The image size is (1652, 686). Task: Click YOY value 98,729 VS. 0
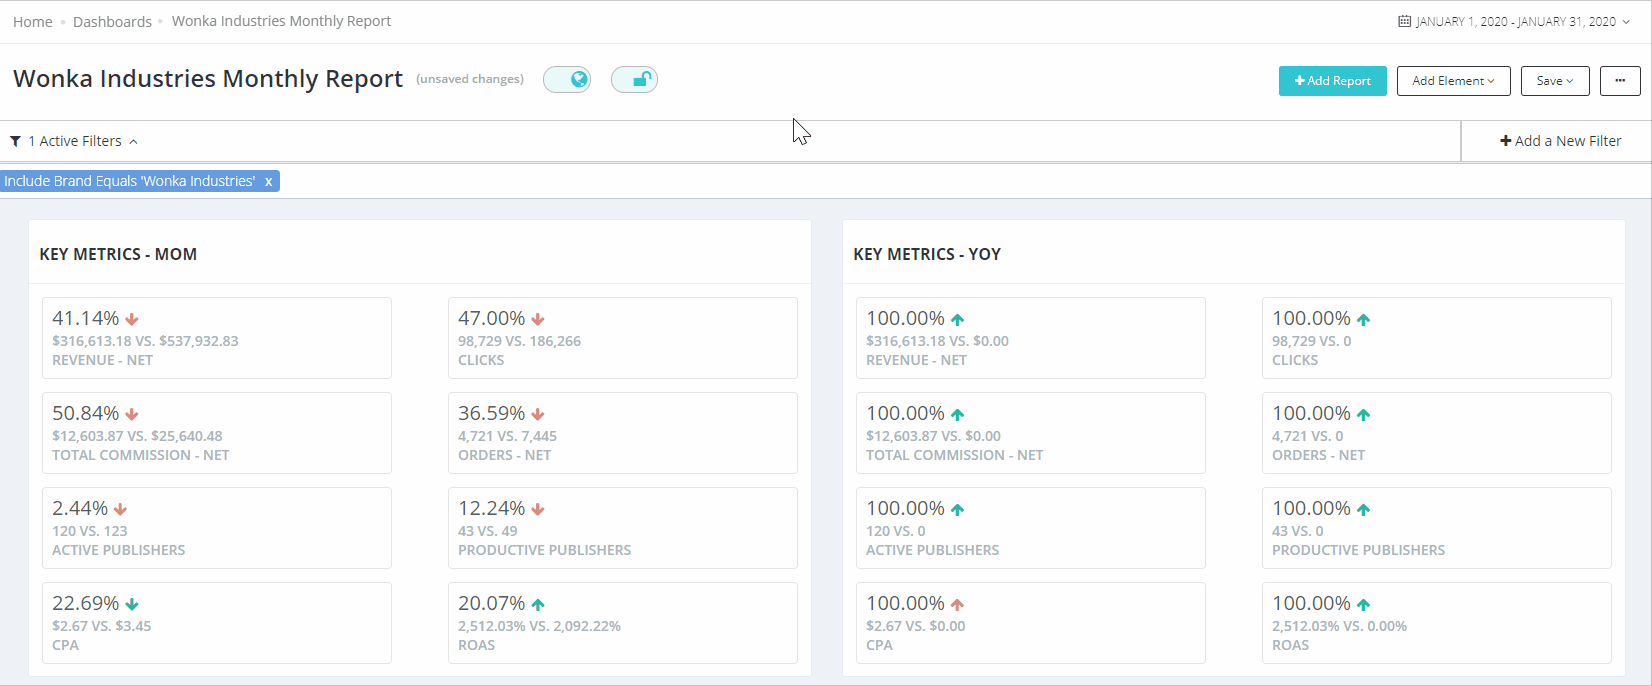click(x=1312, y=341)
